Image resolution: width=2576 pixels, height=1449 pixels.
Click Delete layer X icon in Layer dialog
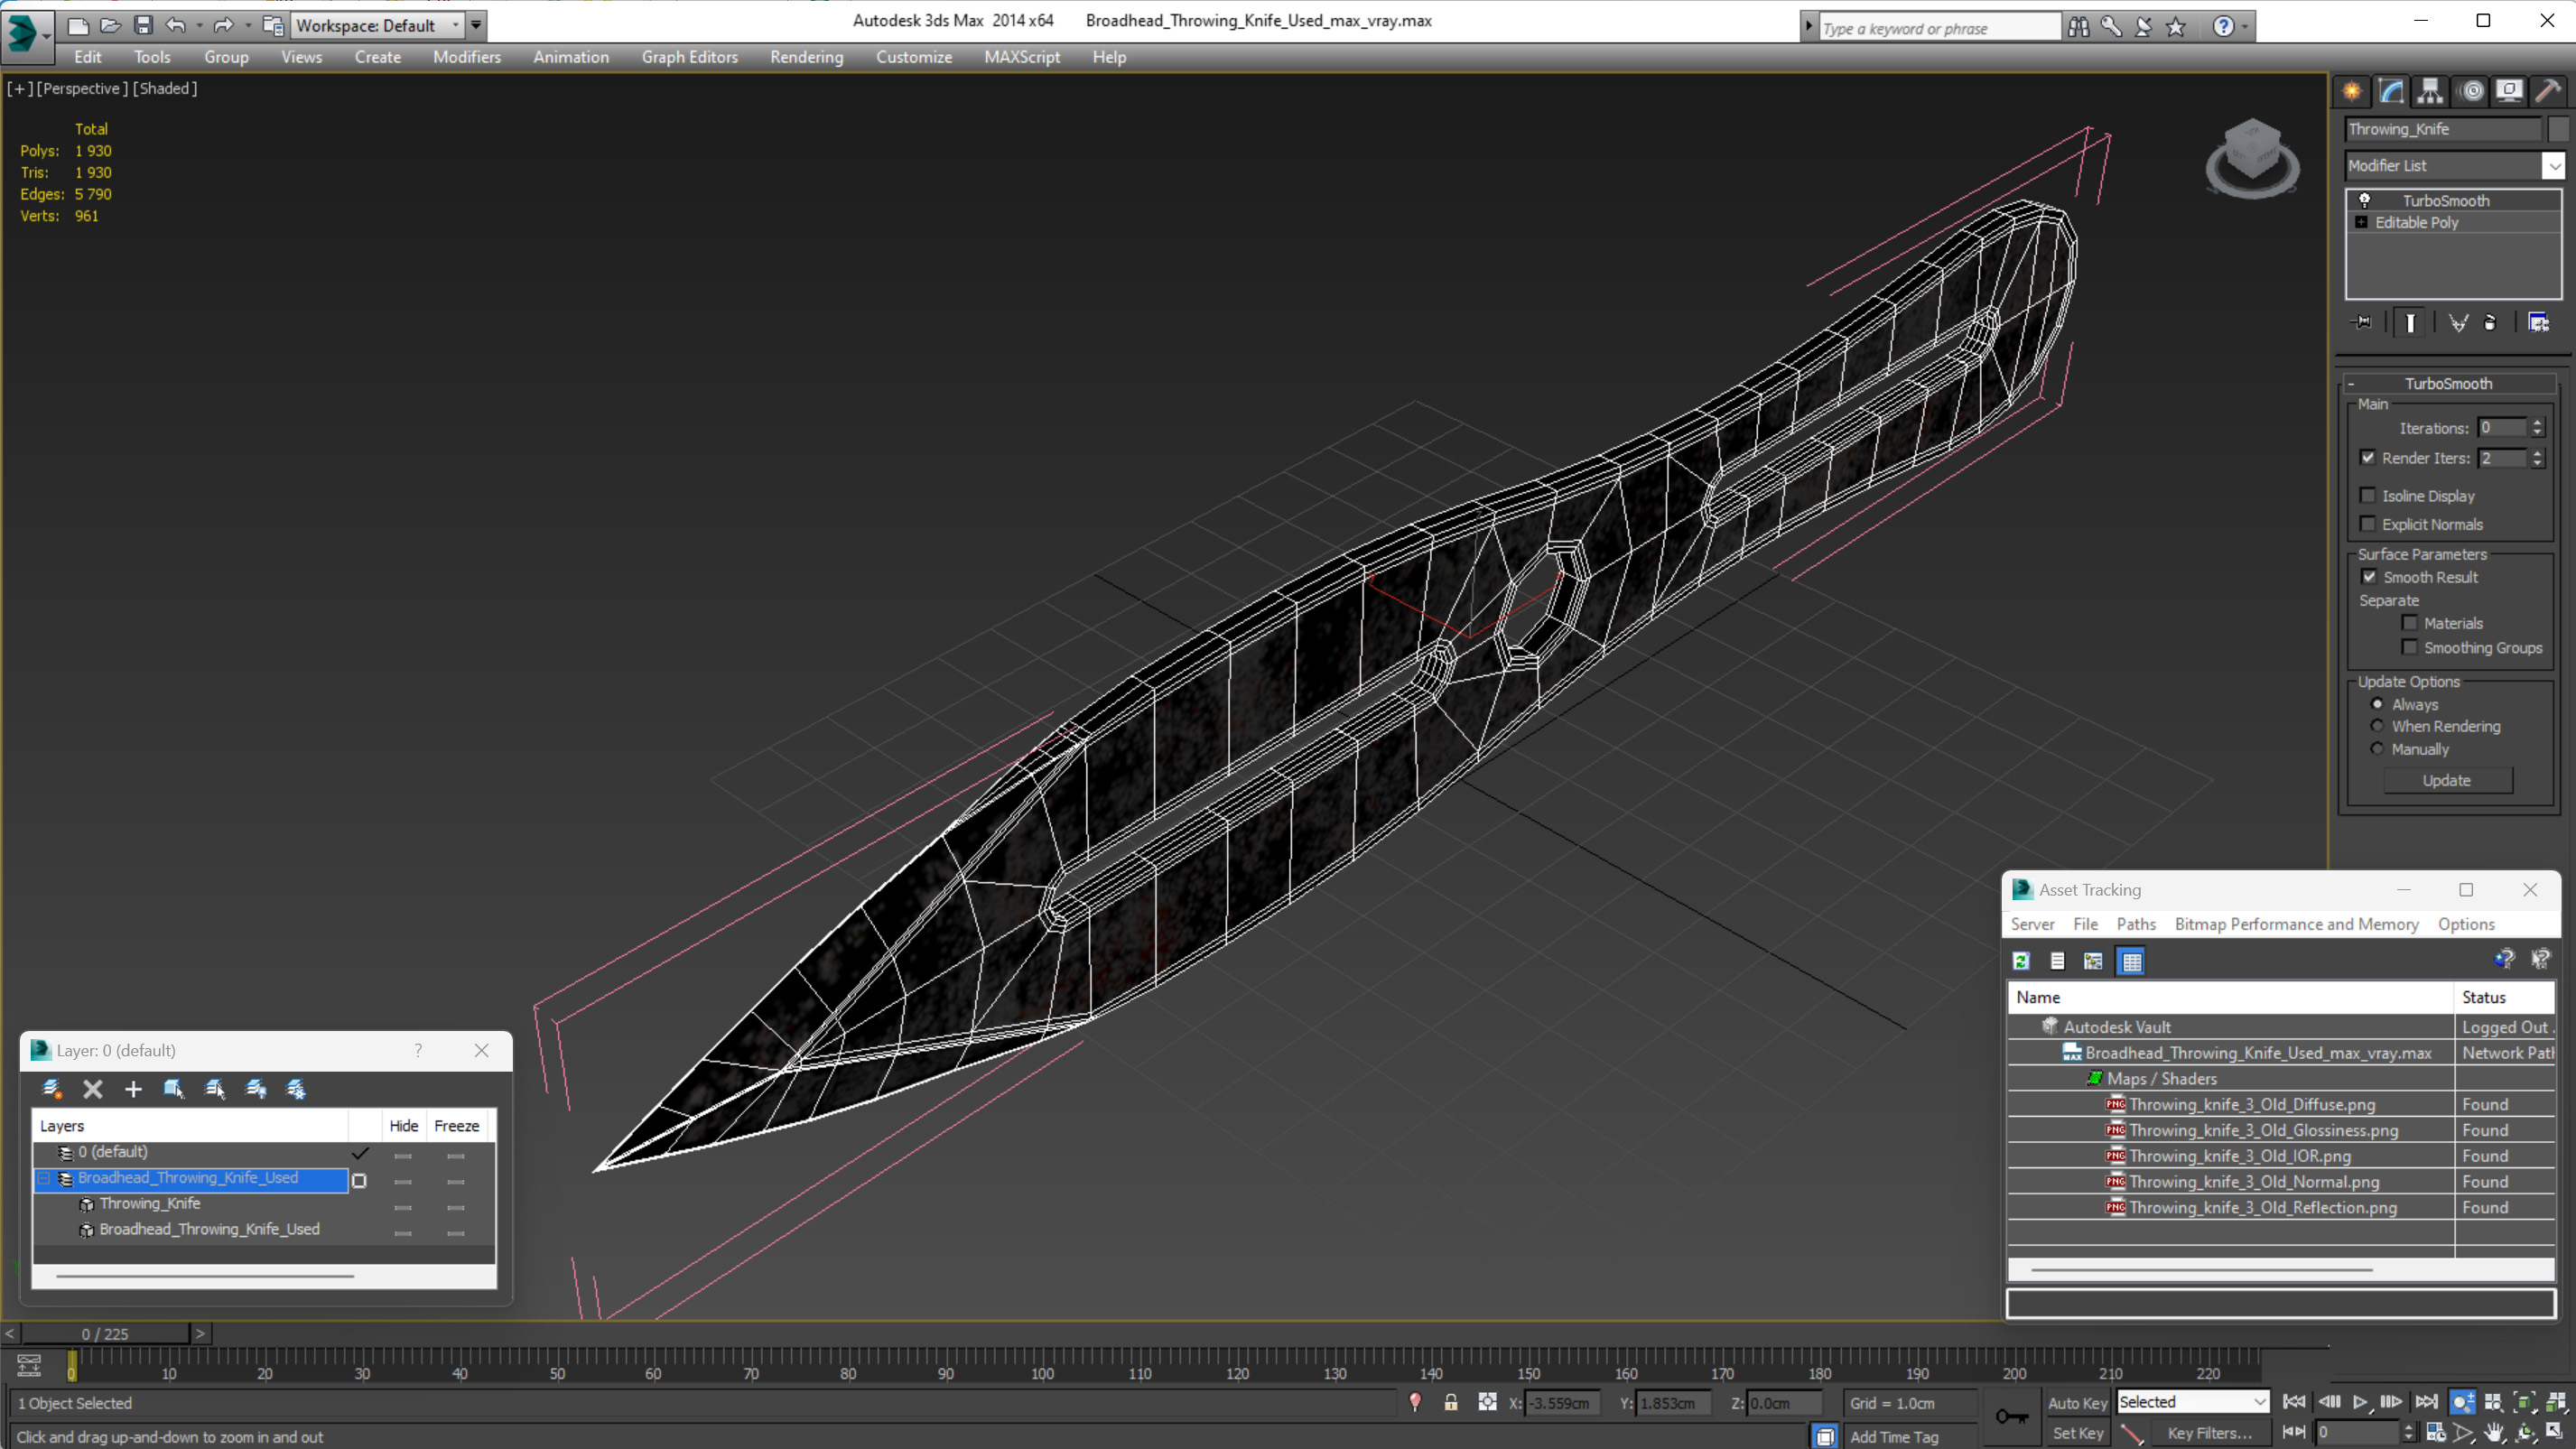(93, 1089)
